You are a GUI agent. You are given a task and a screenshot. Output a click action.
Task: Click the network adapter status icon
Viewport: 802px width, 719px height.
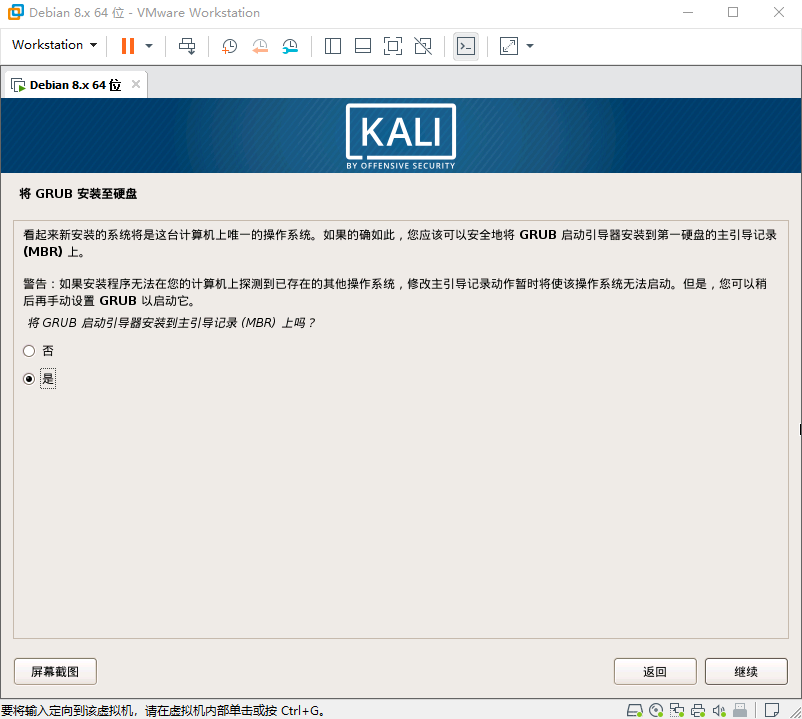click(677, 710)
